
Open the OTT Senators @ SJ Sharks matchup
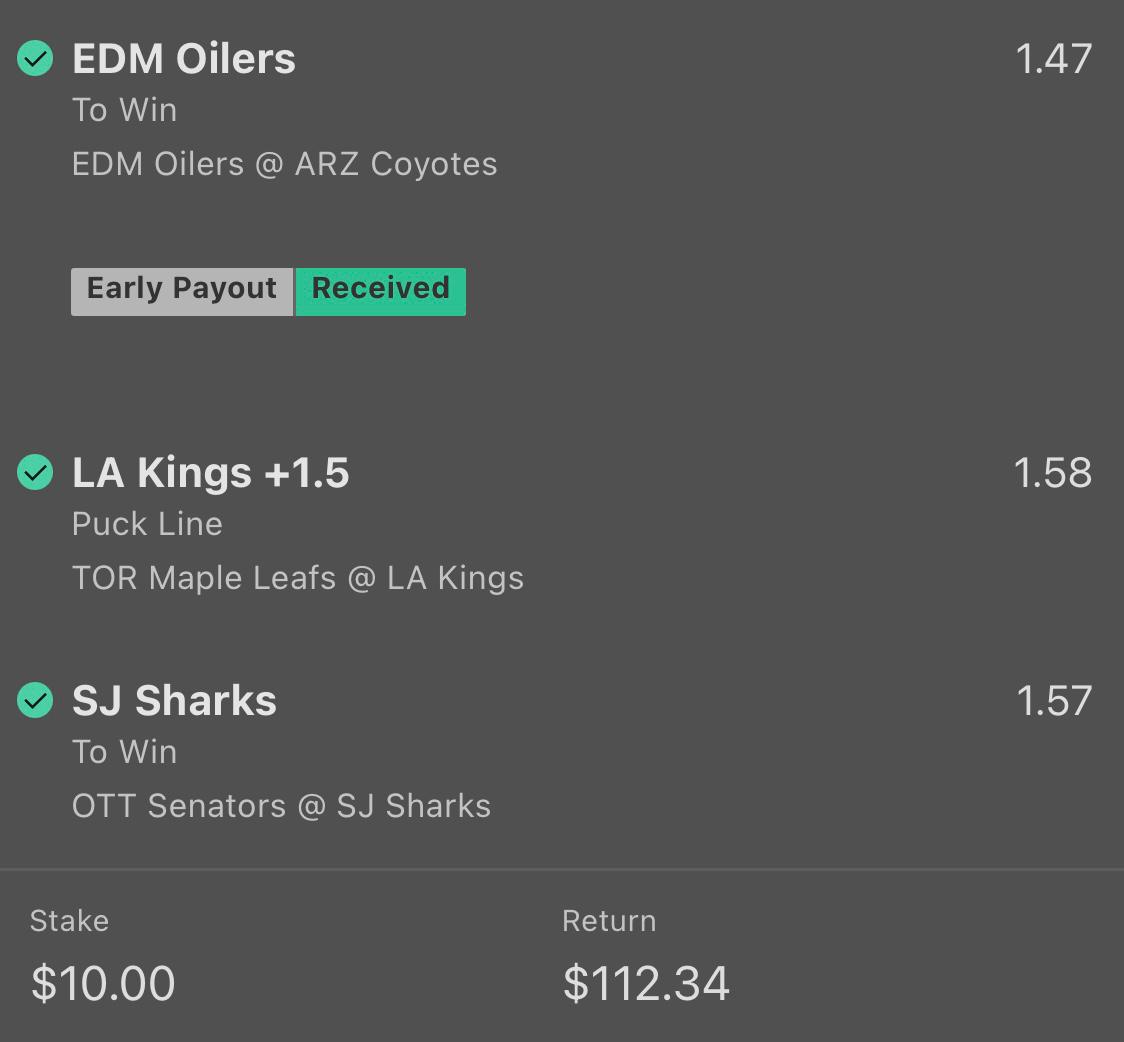click(x=282, y=806)
